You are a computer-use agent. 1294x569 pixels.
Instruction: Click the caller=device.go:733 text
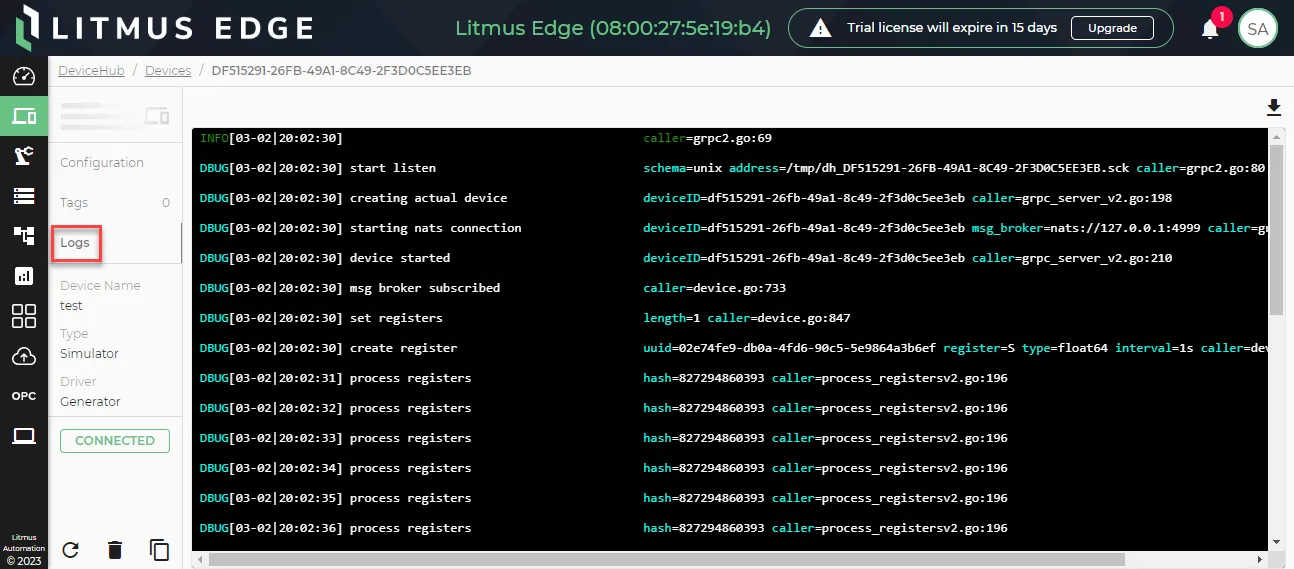click(714, 288)
